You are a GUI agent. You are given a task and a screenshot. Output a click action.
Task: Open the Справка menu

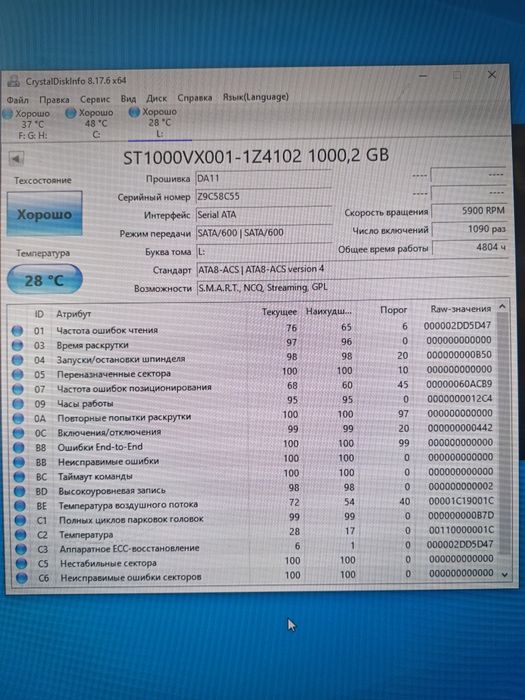[195, 97]
